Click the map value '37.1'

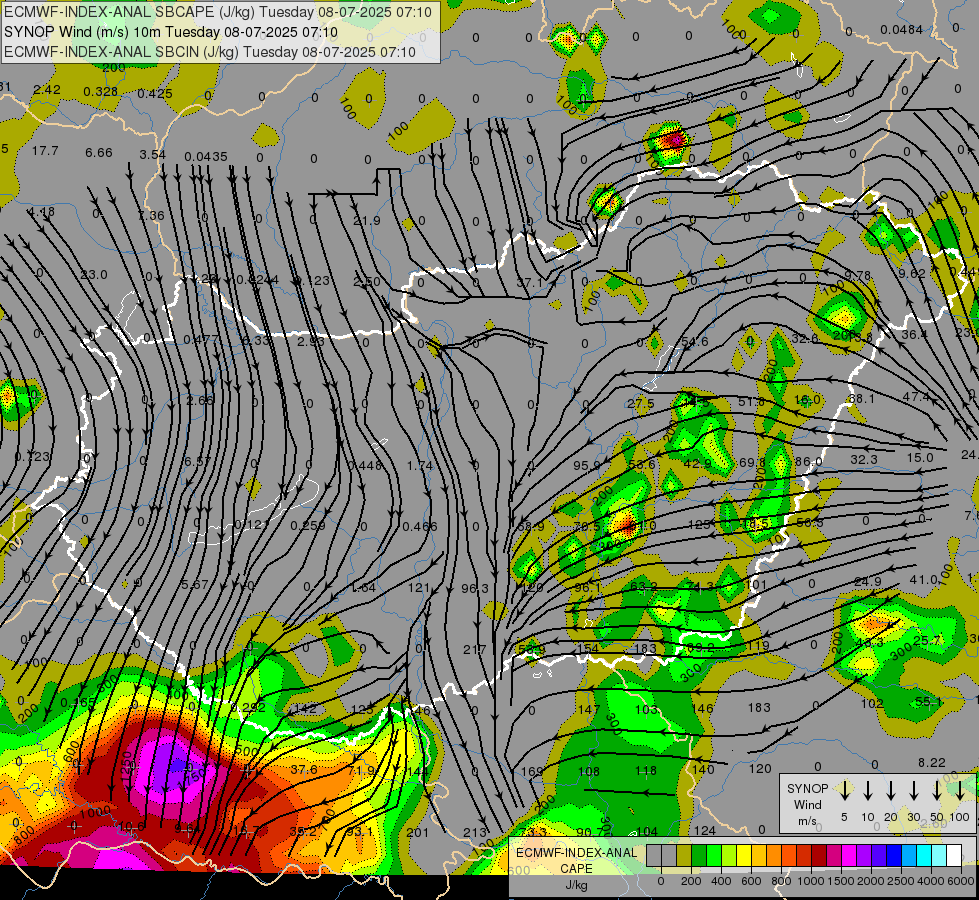[529, 283]
